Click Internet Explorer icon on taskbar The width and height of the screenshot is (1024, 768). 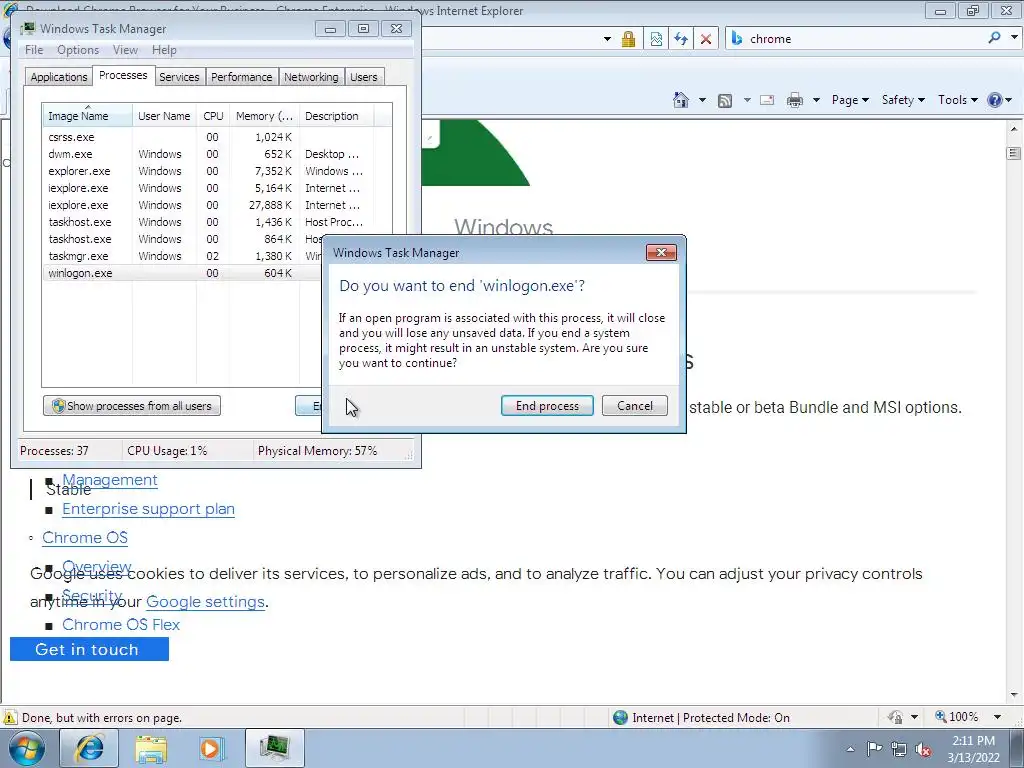(x=89, y=748)
